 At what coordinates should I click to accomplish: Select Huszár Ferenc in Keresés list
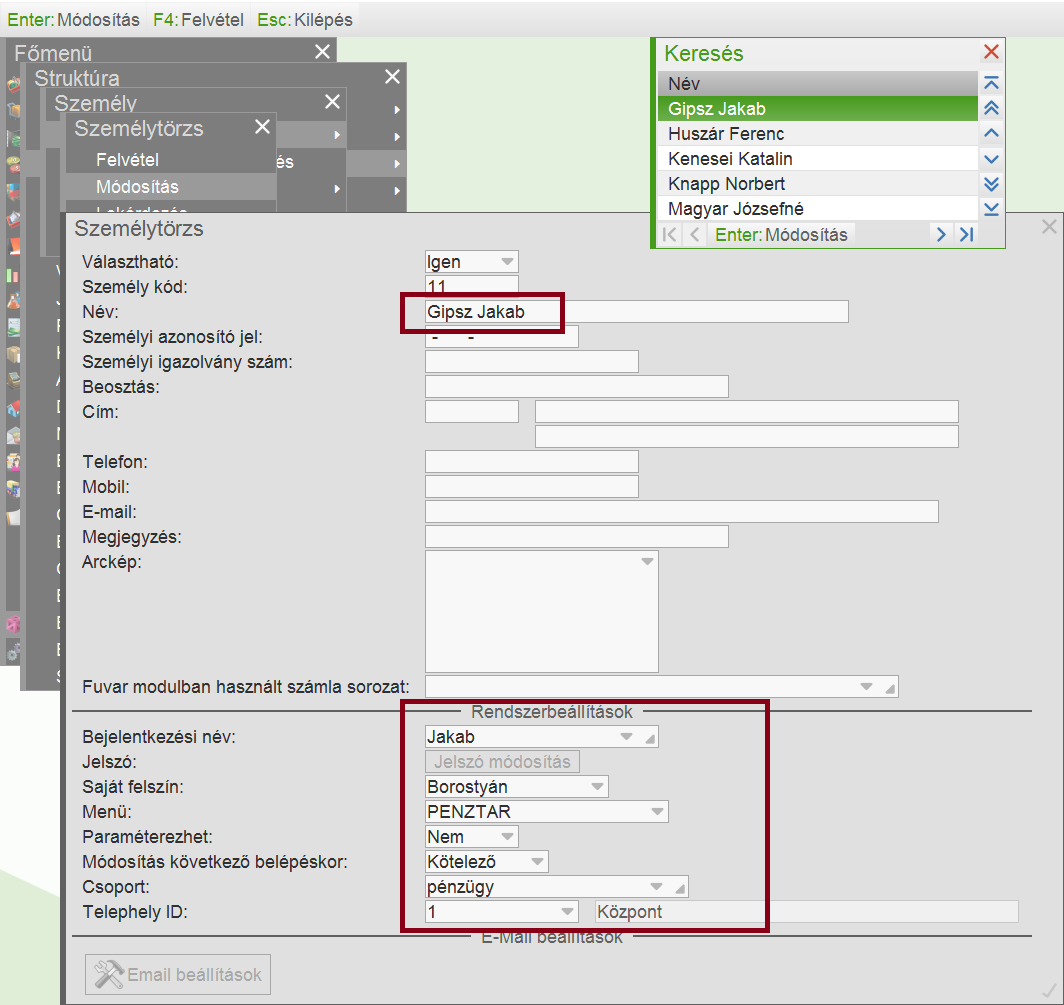tap(818, 134)
